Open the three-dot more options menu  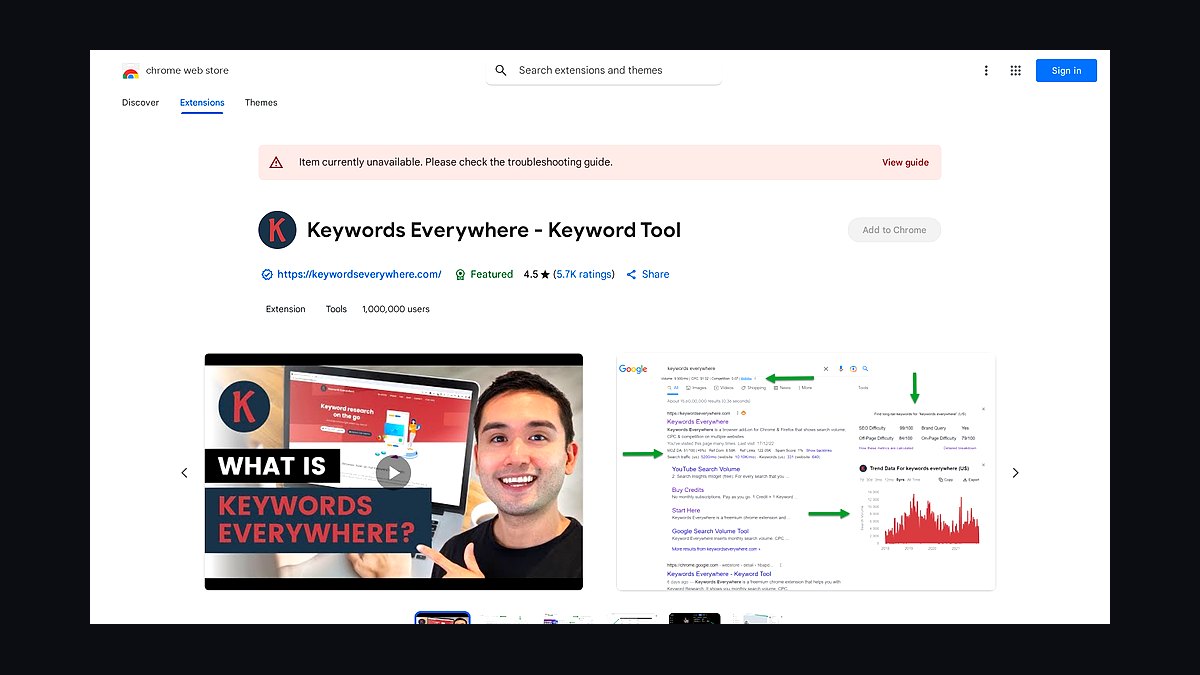click(x=986, y=71)
